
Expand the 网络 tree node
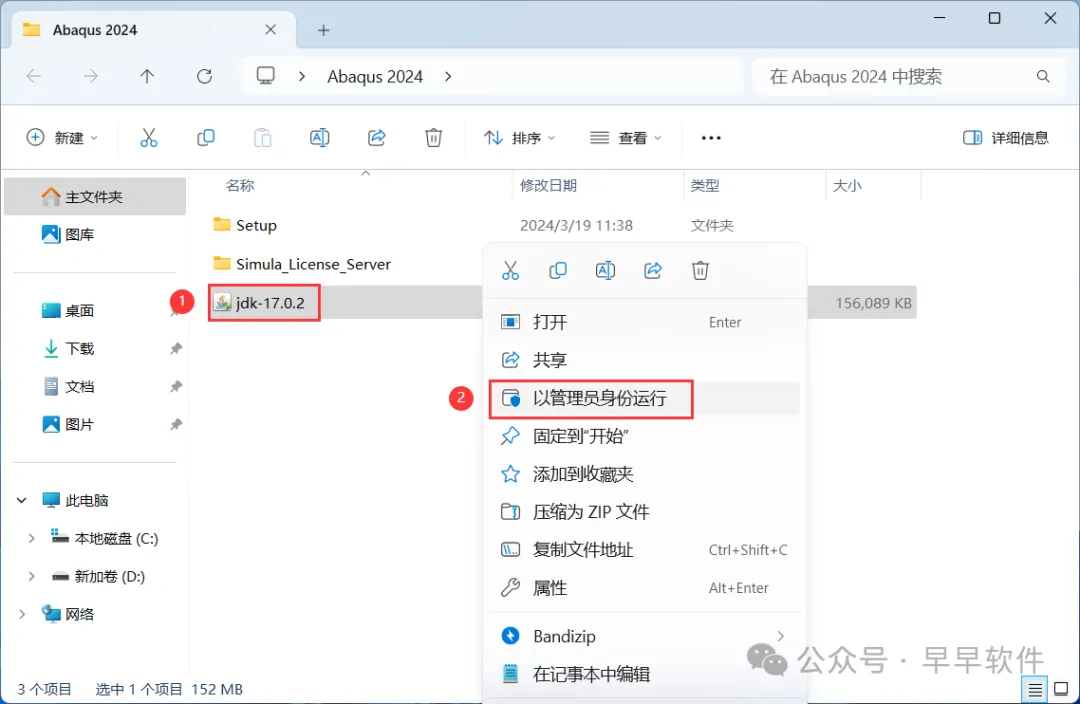click(22, 614)
